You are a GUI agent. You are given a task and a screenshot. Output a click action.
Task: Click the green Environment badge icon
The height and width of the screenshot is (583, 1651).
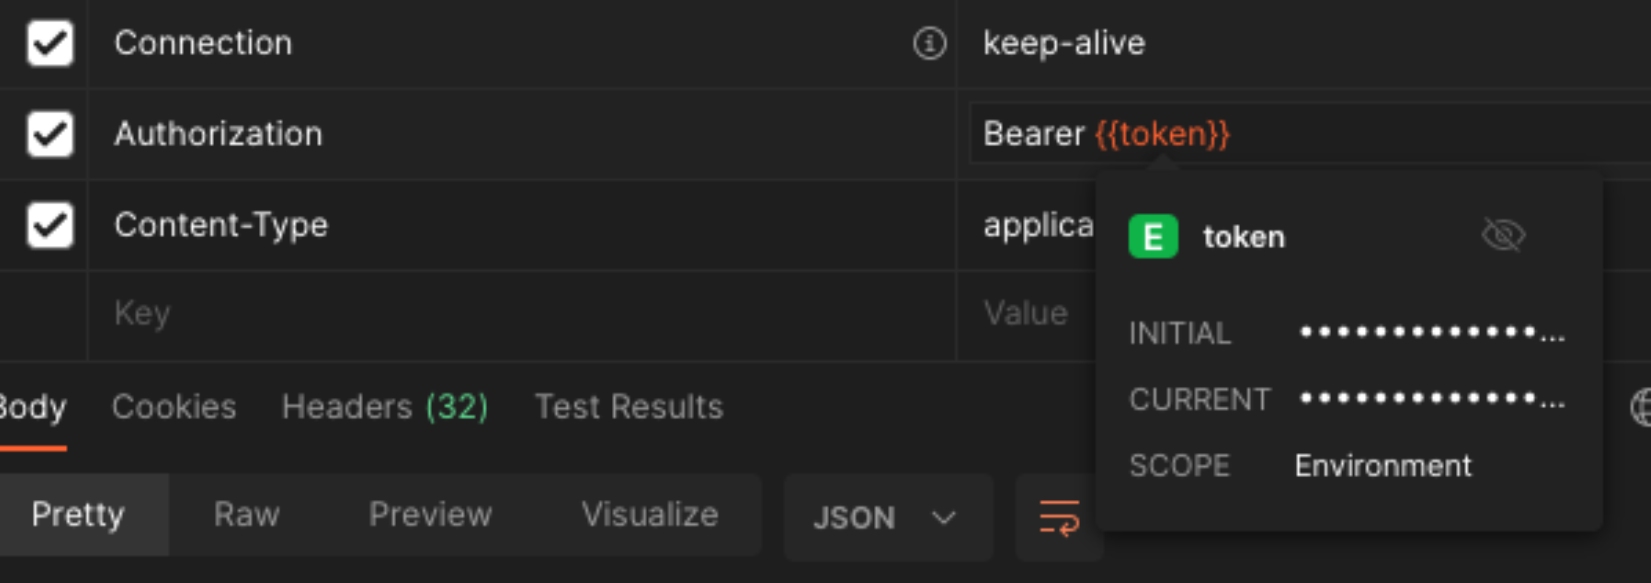(x=1153, y=237)
